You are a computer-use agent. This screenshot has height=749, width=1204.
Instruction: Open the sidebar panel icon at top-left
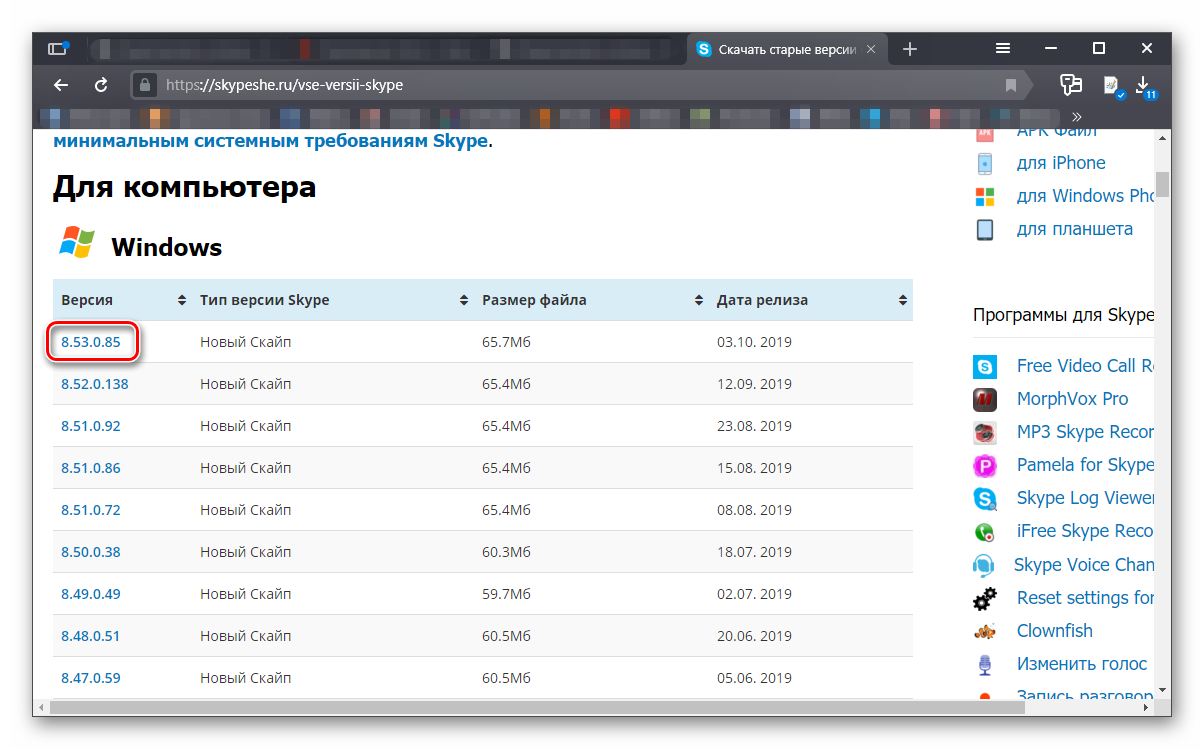tap(57, 48)
